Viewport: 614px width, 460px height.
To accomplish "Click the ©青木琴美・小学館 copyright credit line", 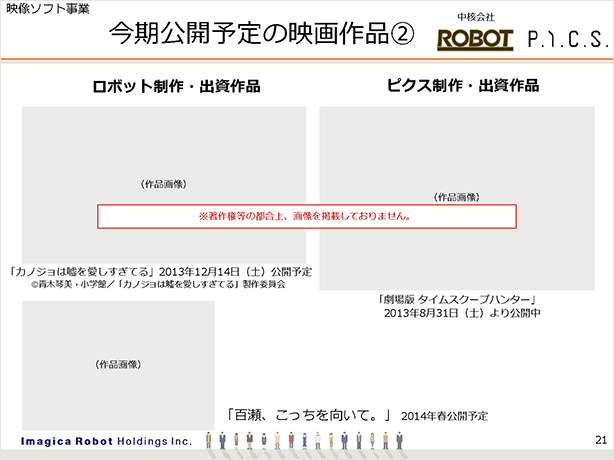I will [x=158, y=284].
